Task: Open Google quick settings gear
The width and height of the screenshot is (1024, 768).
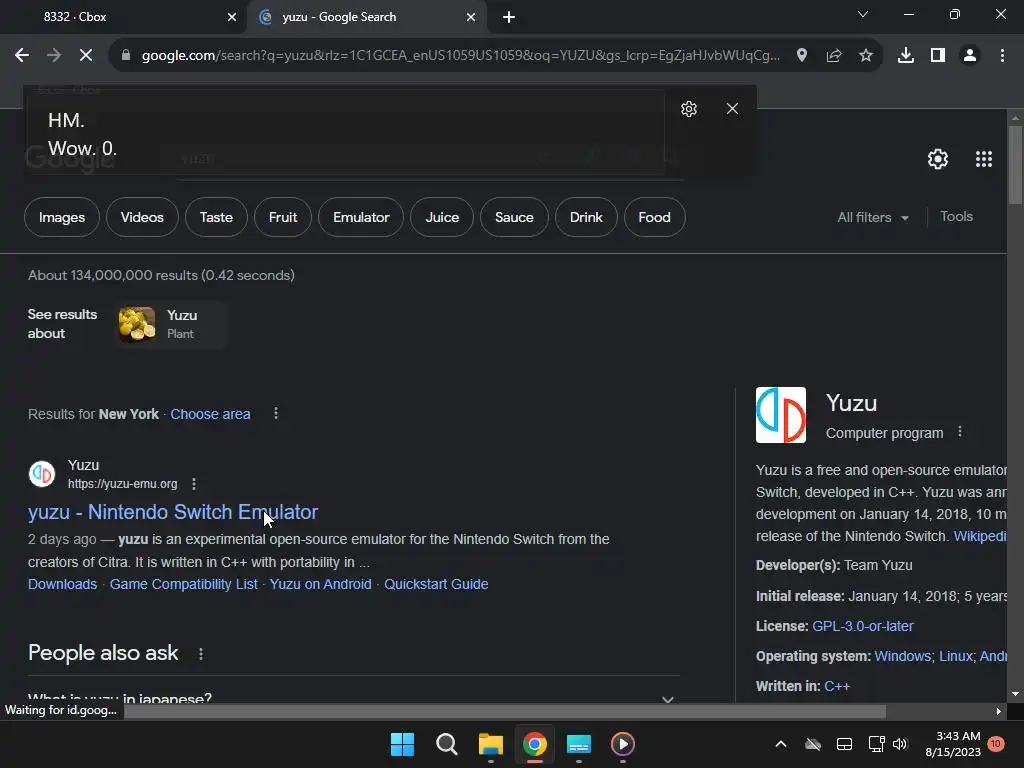Action: click(938, 159)
